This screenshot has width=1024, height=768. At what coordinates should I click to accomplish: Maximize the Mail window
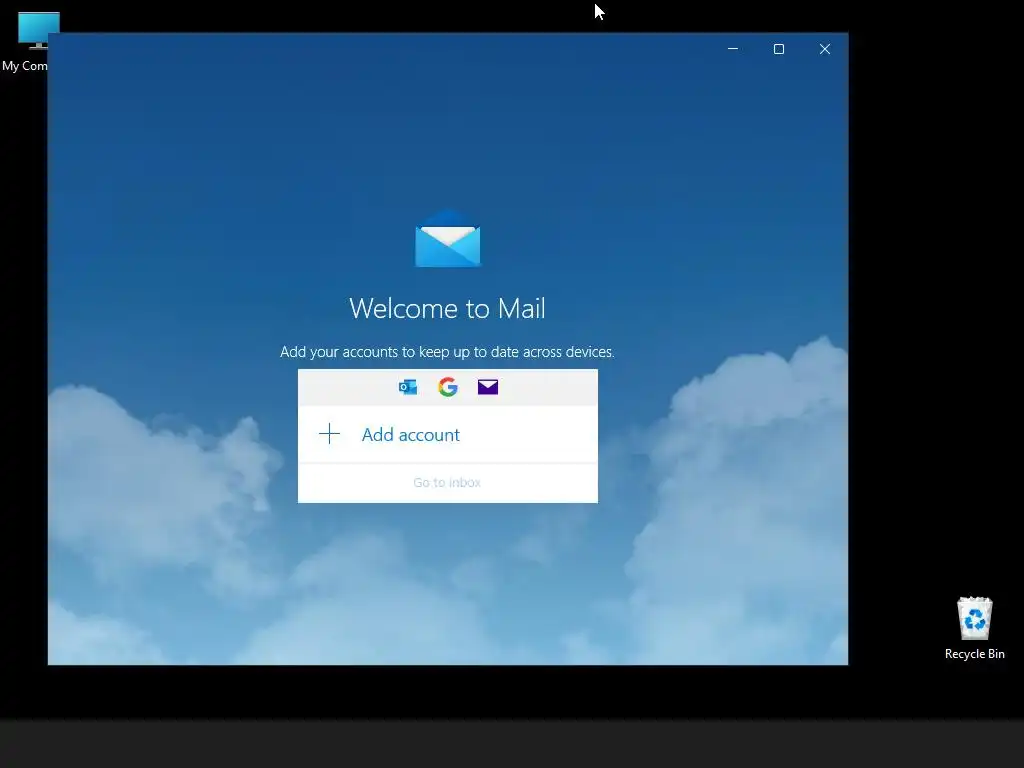click(x=778, y=49)
